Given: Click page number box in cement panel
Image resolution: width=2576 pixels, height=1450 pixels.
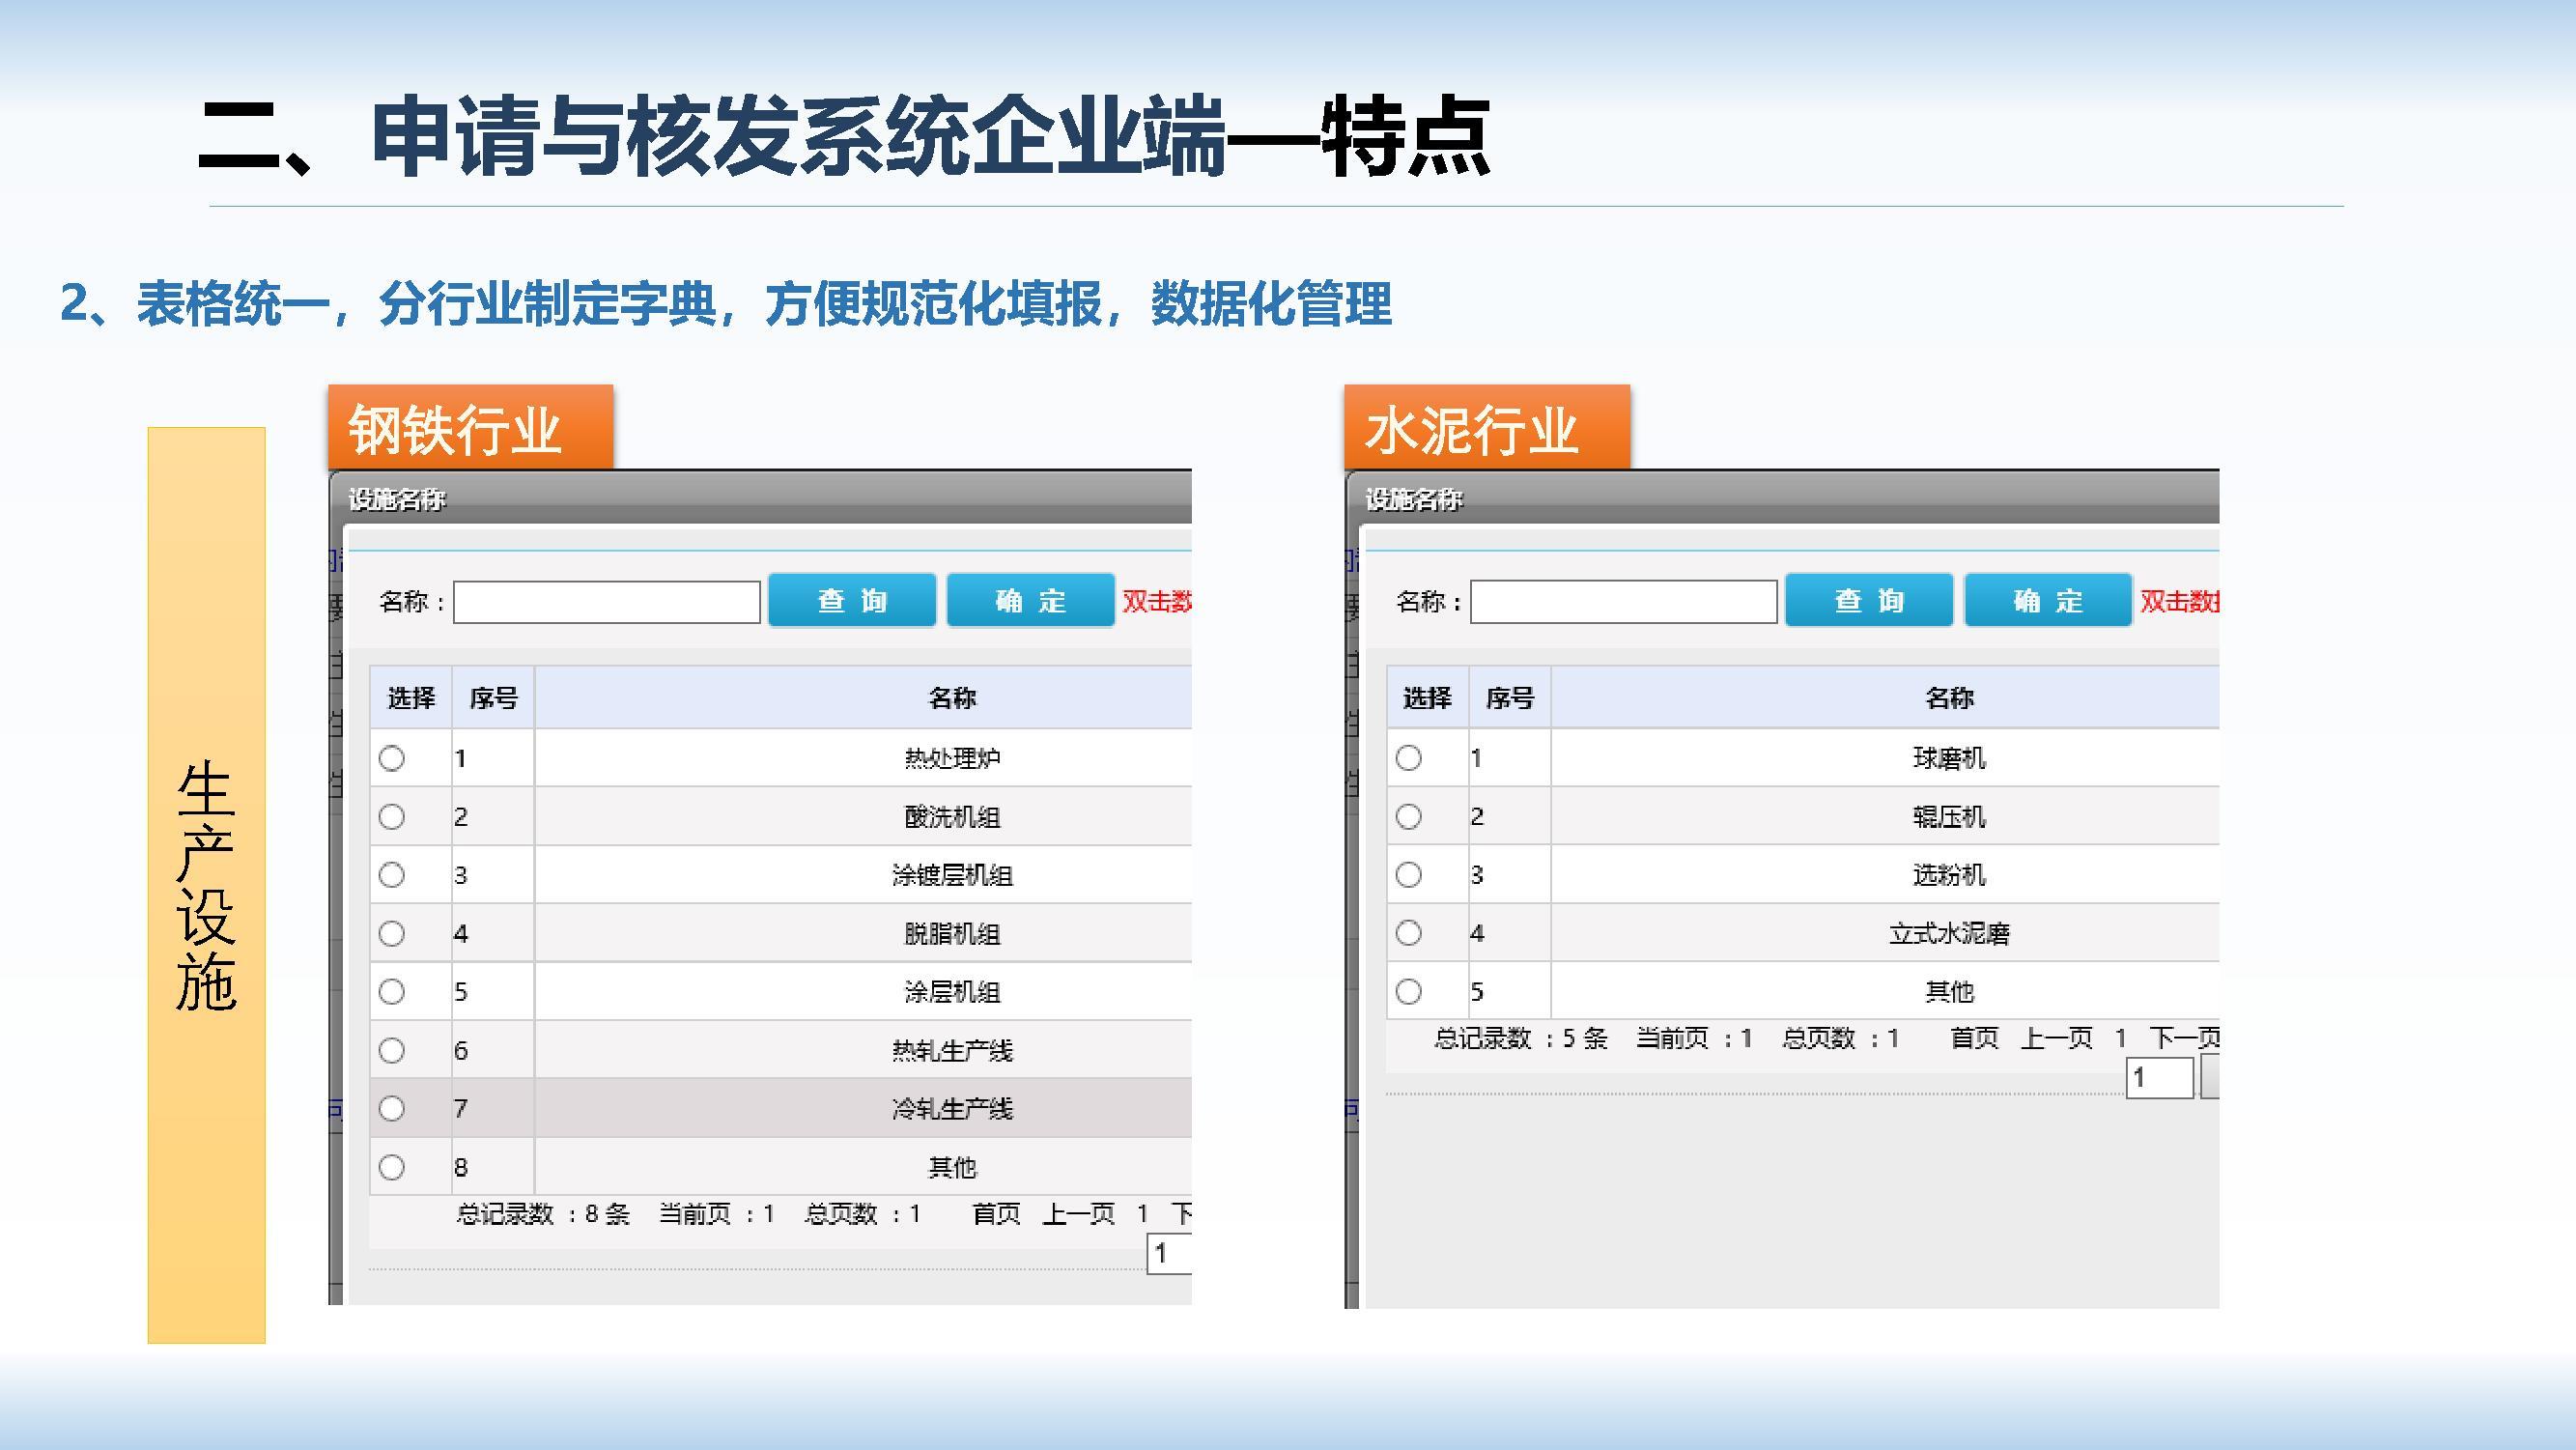Looking at the screenshot, I should coord(2159,1078).
